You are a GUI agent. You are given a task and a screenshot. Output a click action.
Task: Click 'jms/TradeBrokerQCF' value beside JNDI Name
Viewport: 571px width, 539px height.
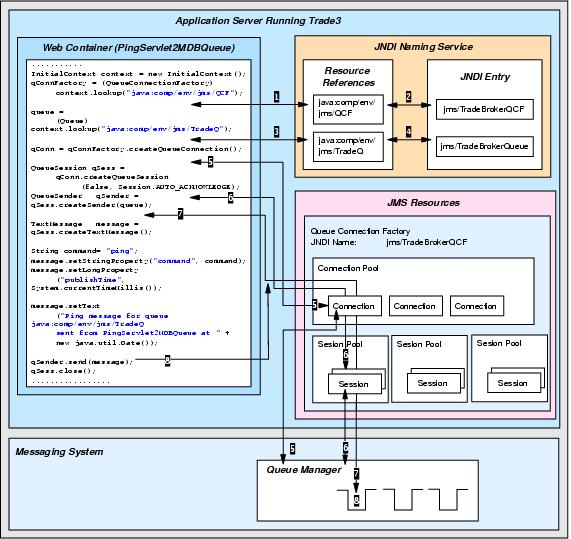[x=427, y=242]
